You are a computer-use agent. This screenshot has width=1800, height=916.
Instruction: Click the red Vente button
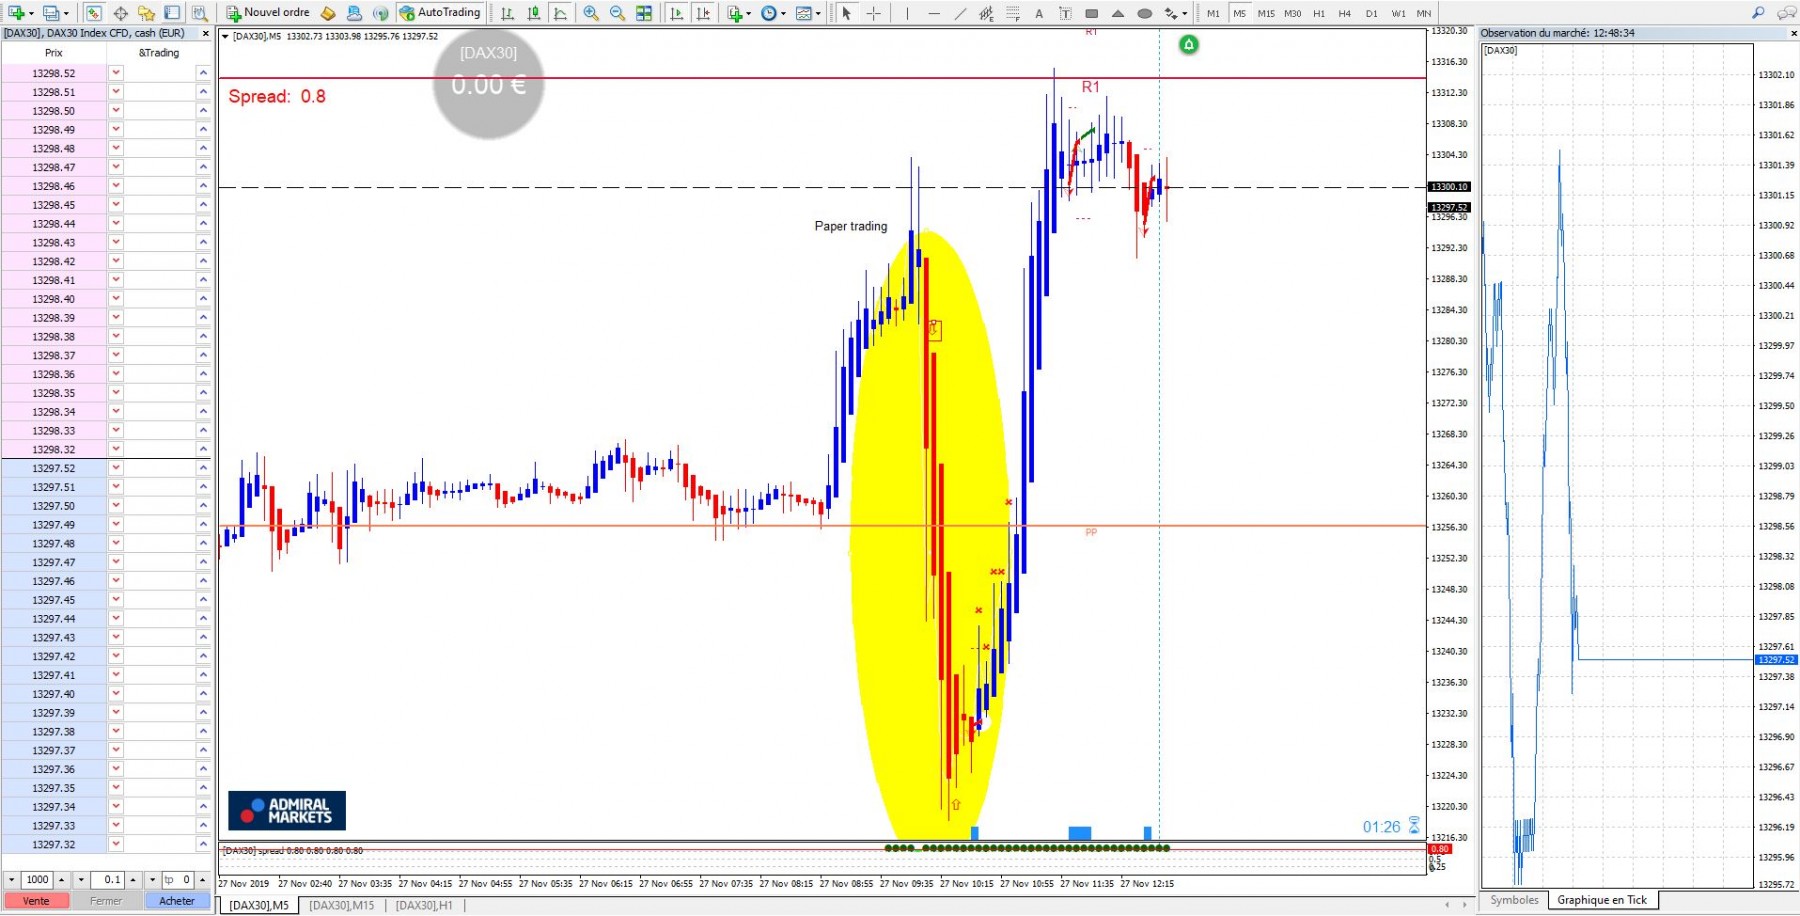pos(36,901)
